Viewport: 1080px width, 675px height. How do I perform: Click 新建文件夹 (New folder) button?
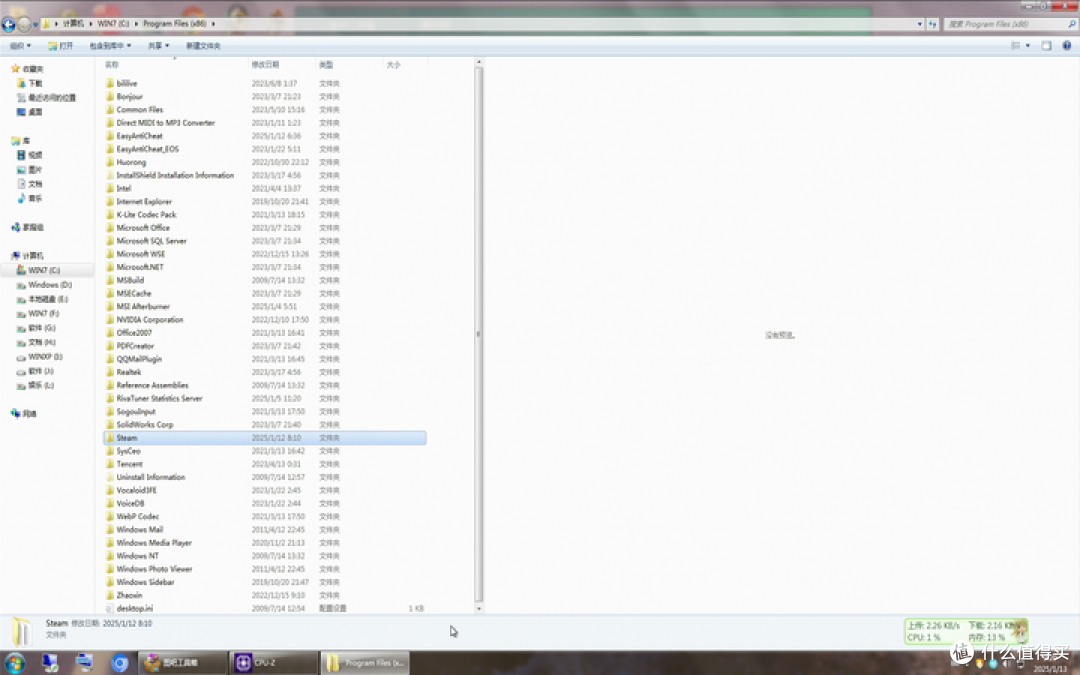click(203, 46)
